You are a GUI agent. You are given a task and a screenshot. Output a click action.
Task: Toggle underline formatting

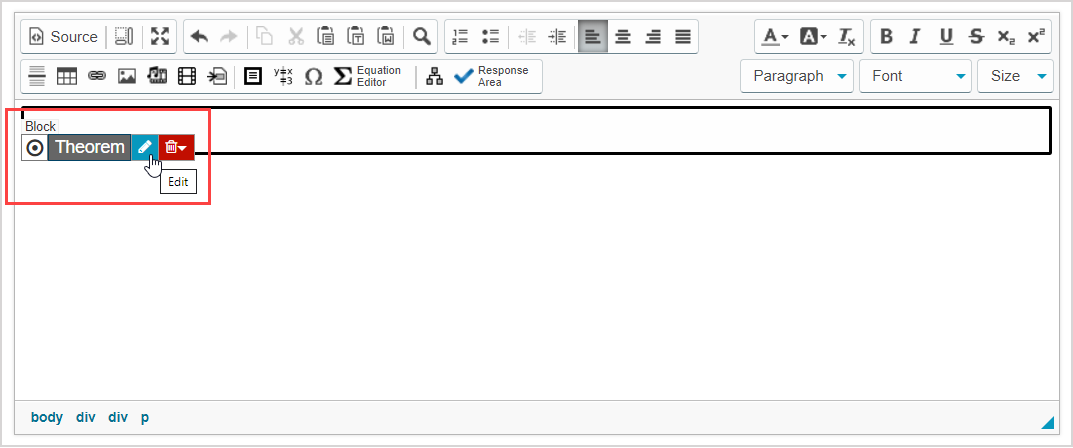click(945, 37)
